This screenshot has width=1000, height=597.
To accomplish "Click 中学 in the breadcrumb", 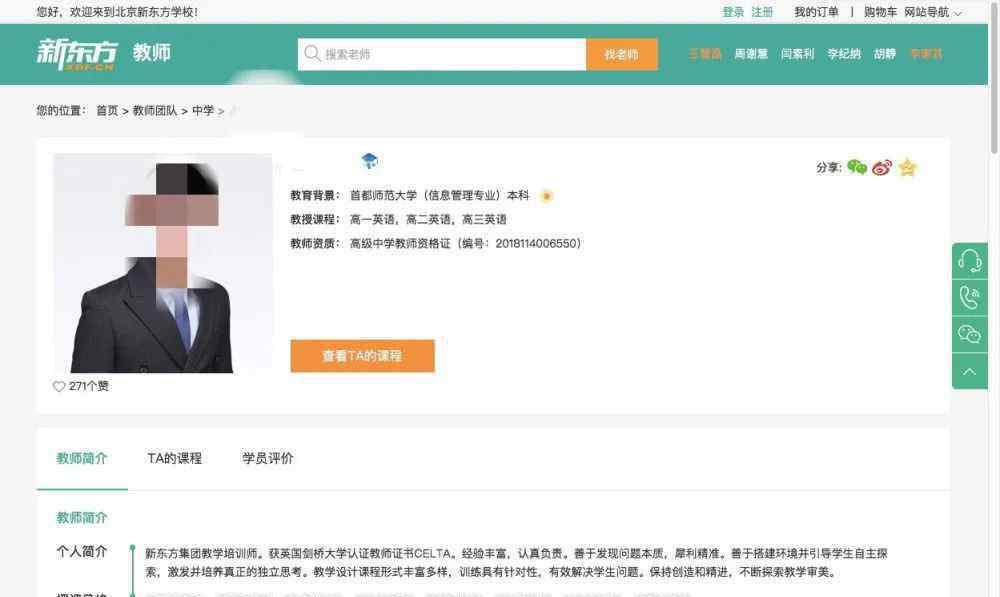I will (203, 111).
